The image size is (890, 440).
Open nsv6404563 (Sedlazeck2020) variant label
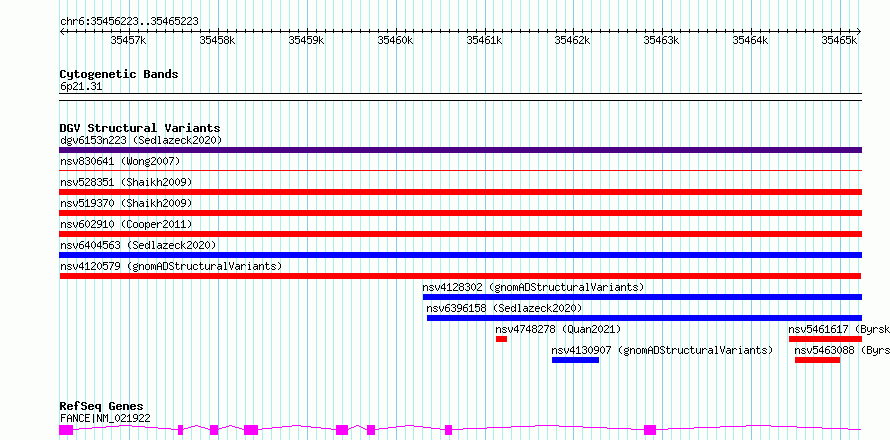pos(138,245)
